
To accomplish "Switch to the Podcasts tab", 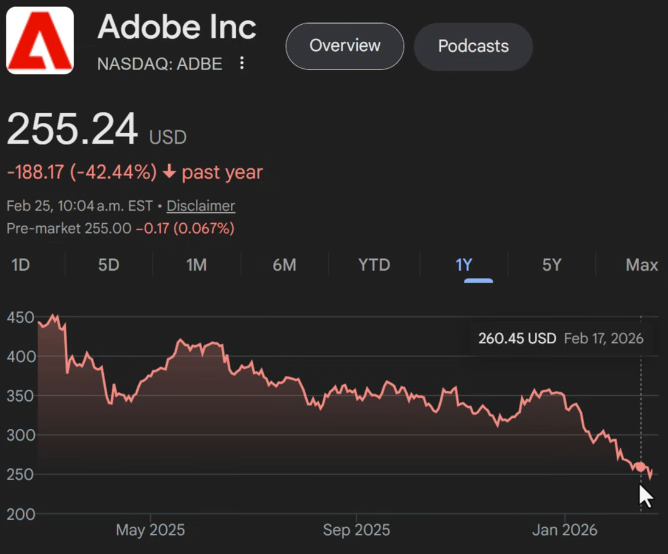I will pos(473,46).
